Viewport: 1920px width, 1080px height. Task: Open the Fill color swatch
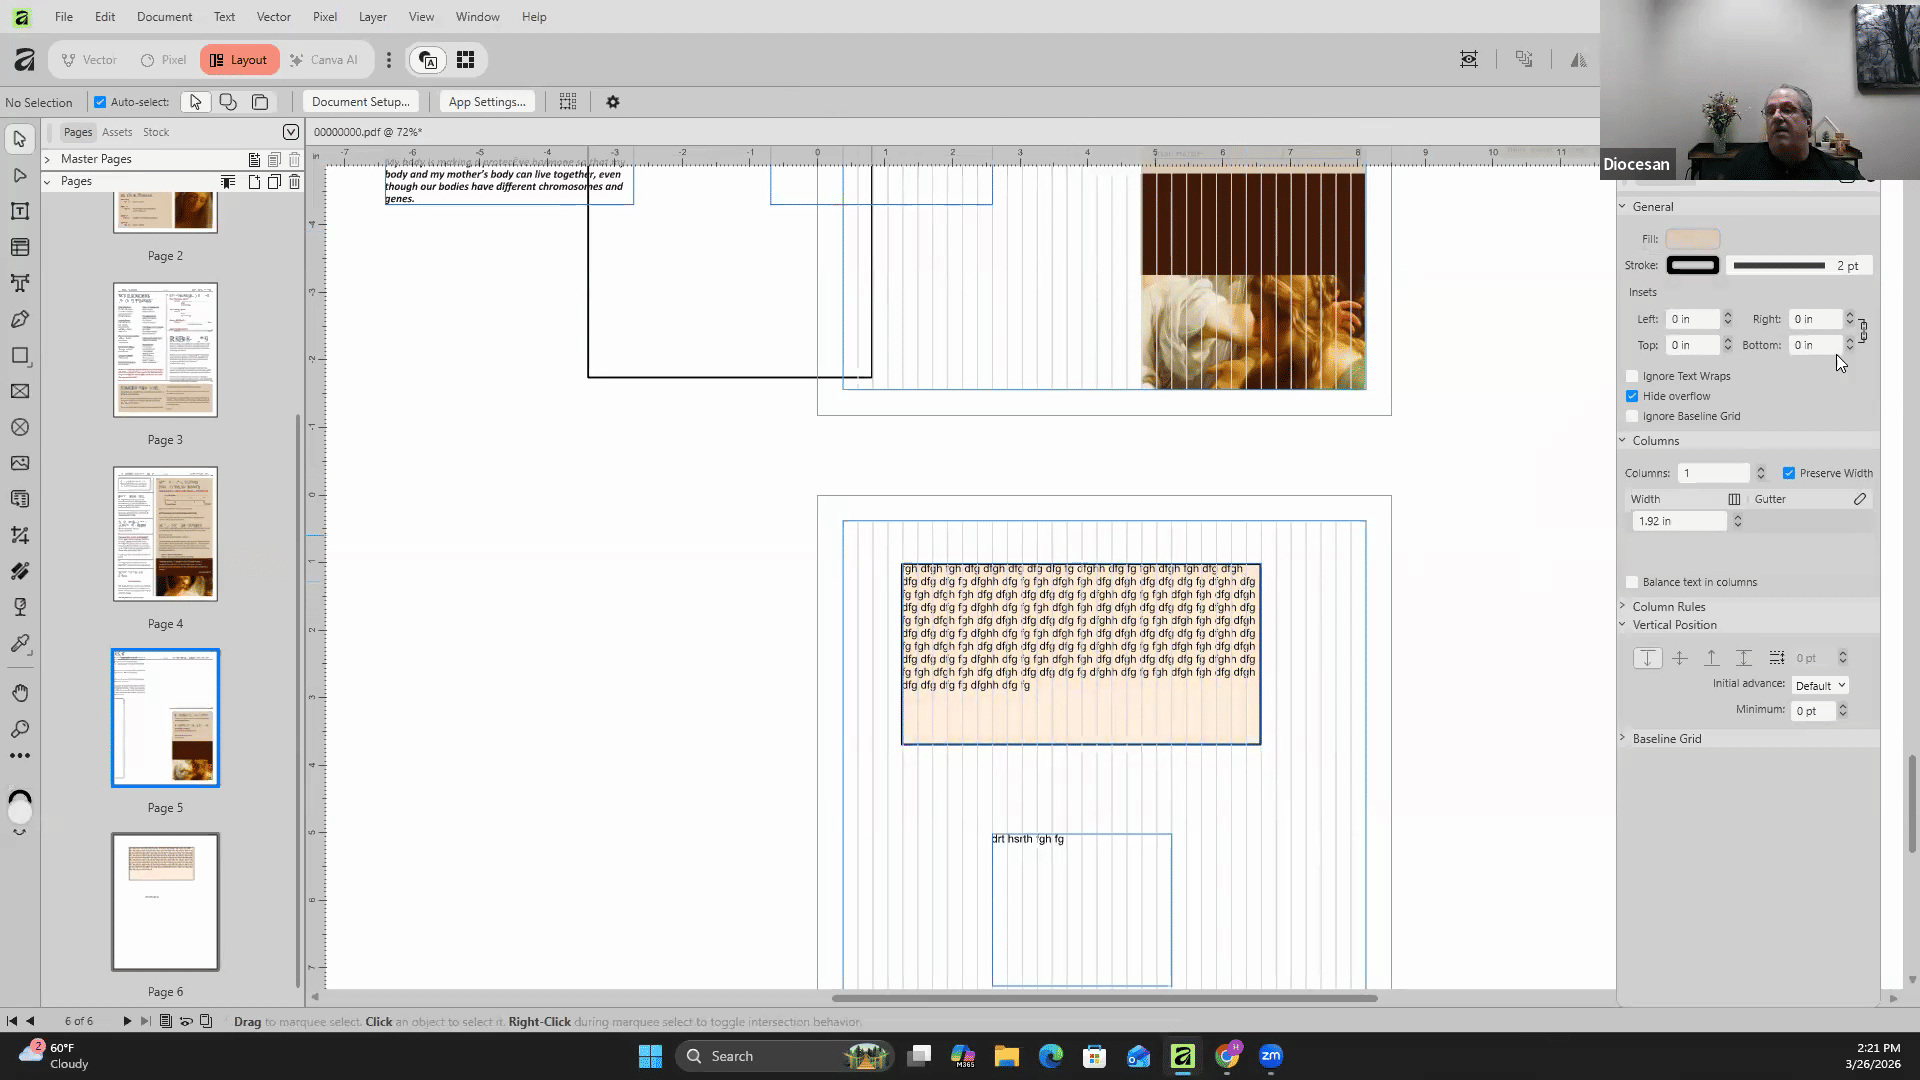point(1692,239)
